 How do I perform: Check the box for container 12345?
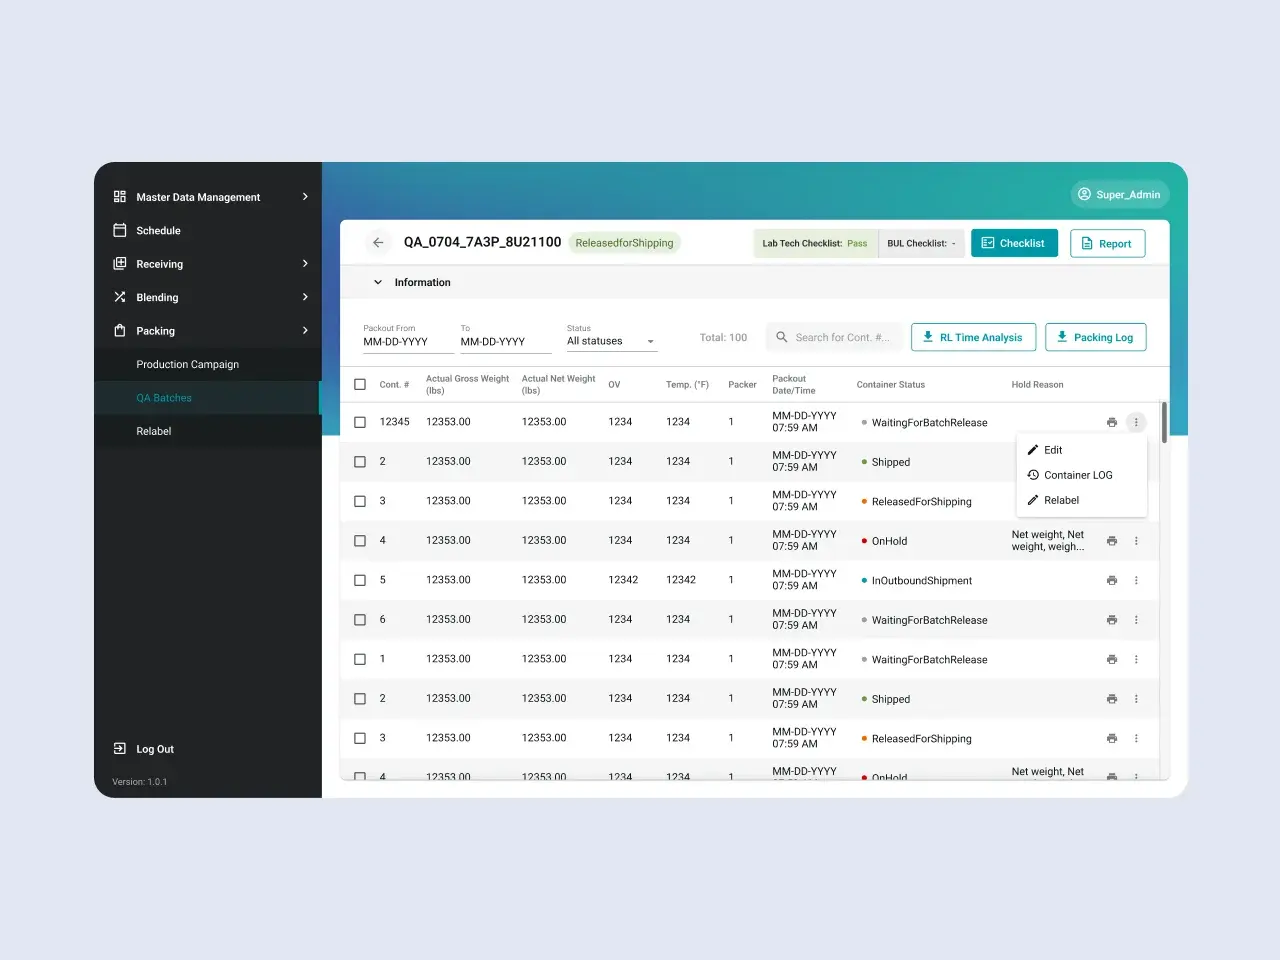360,422
